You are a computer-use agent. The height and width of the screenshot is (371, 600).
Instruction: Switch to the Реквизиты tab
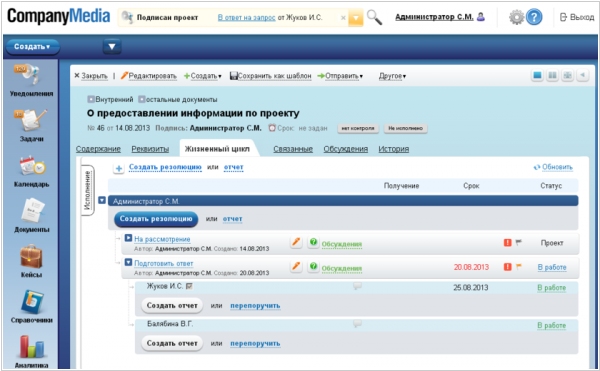point(150,149)
